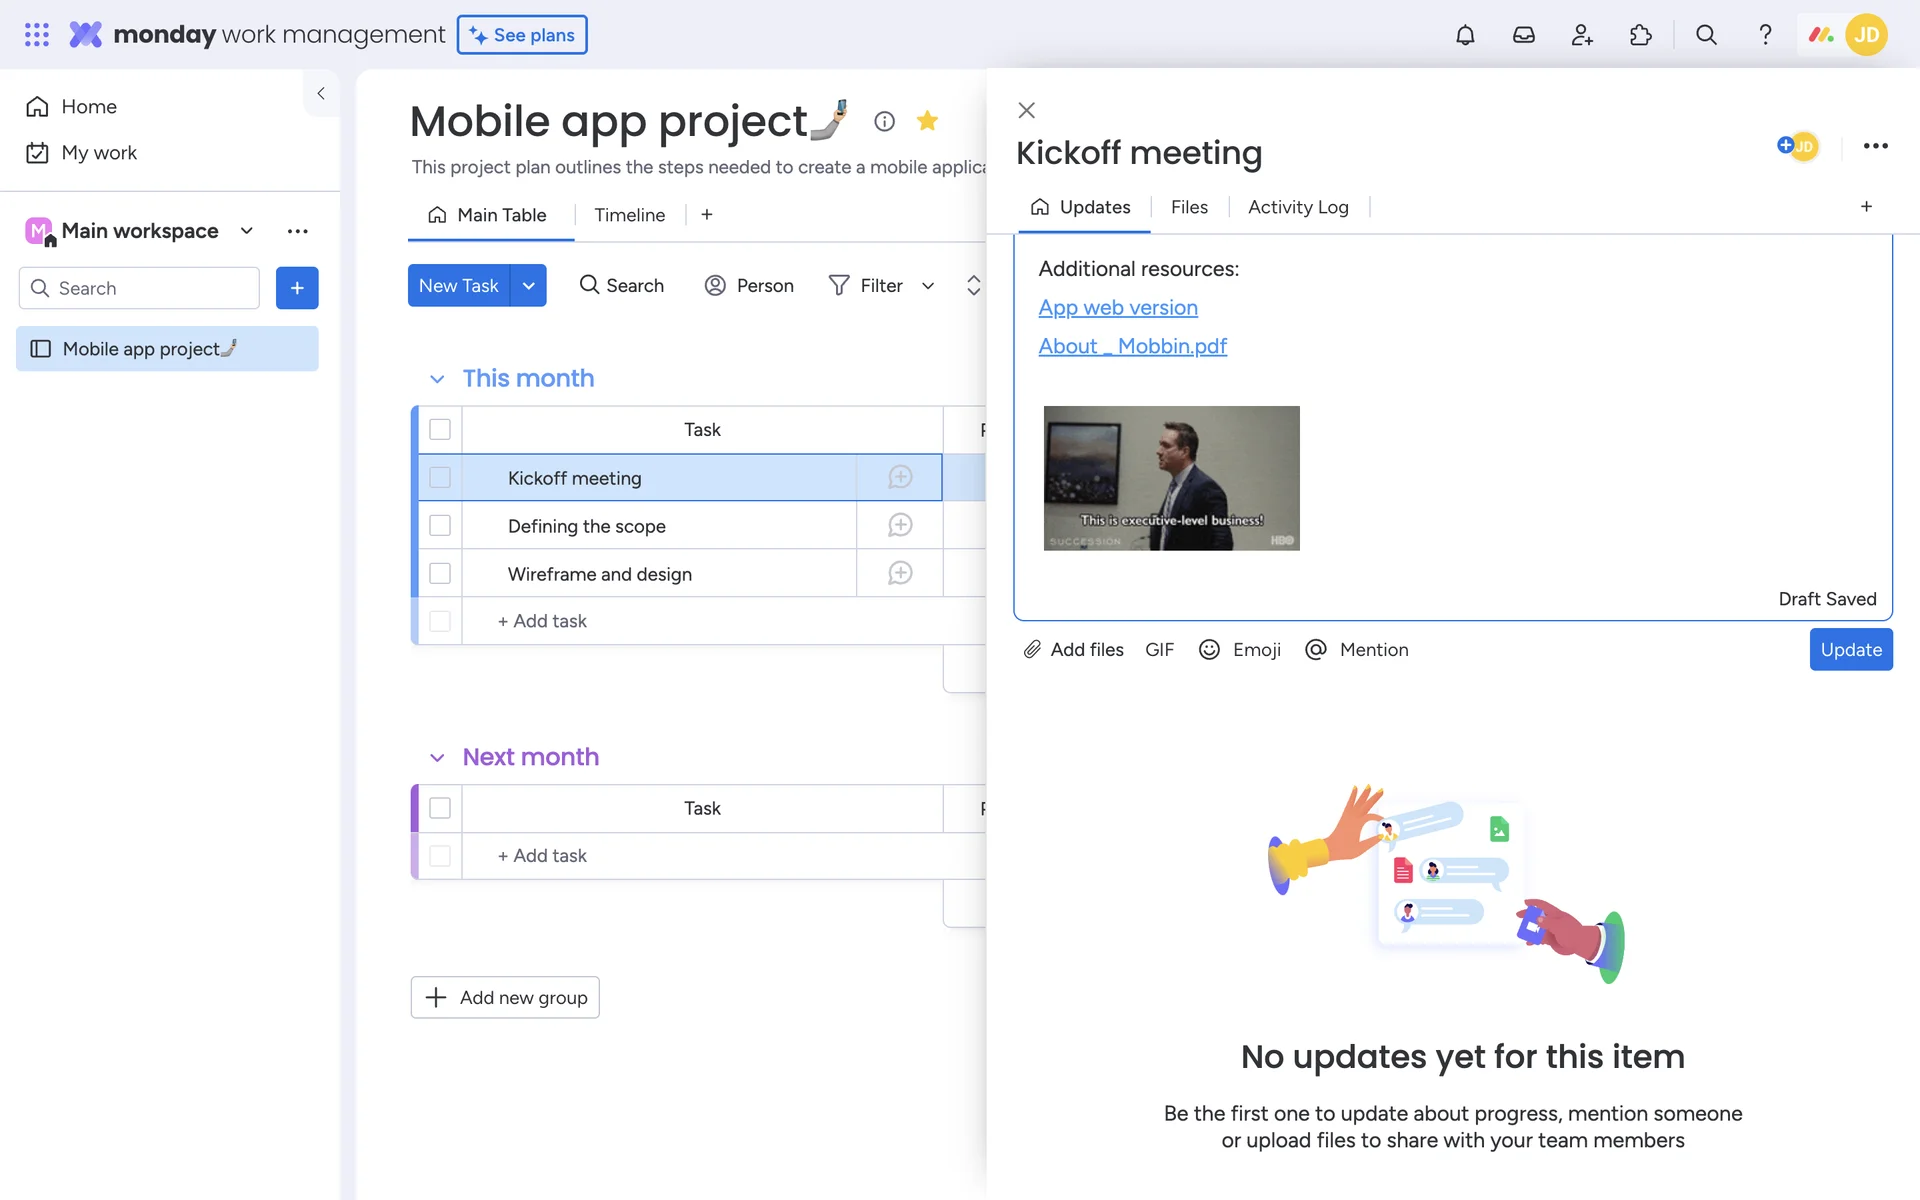Switch to the Activity Log tab
The width and height of the screenshot is (1920, 1200).
tap(1298, 207)
